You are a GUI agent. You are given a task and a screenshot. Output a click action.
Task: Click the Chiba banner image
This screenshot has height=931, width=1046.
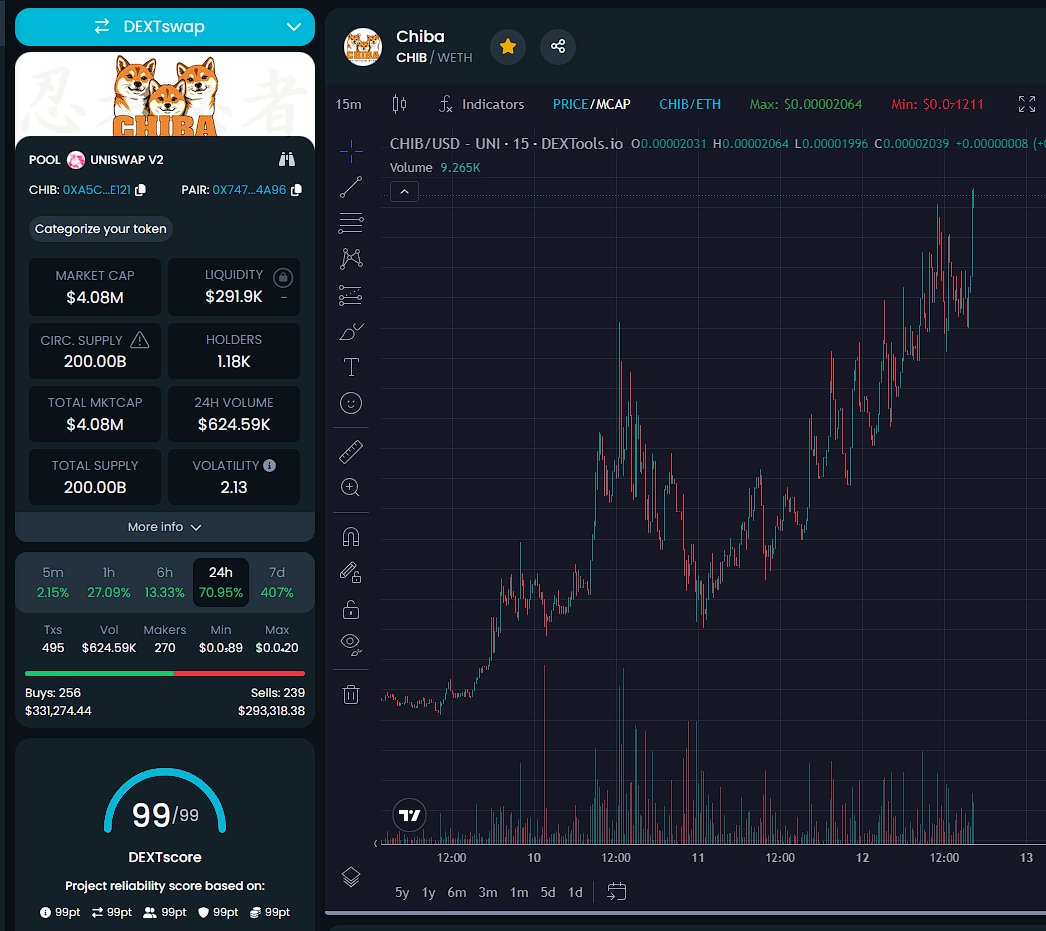tap(165, 94)
